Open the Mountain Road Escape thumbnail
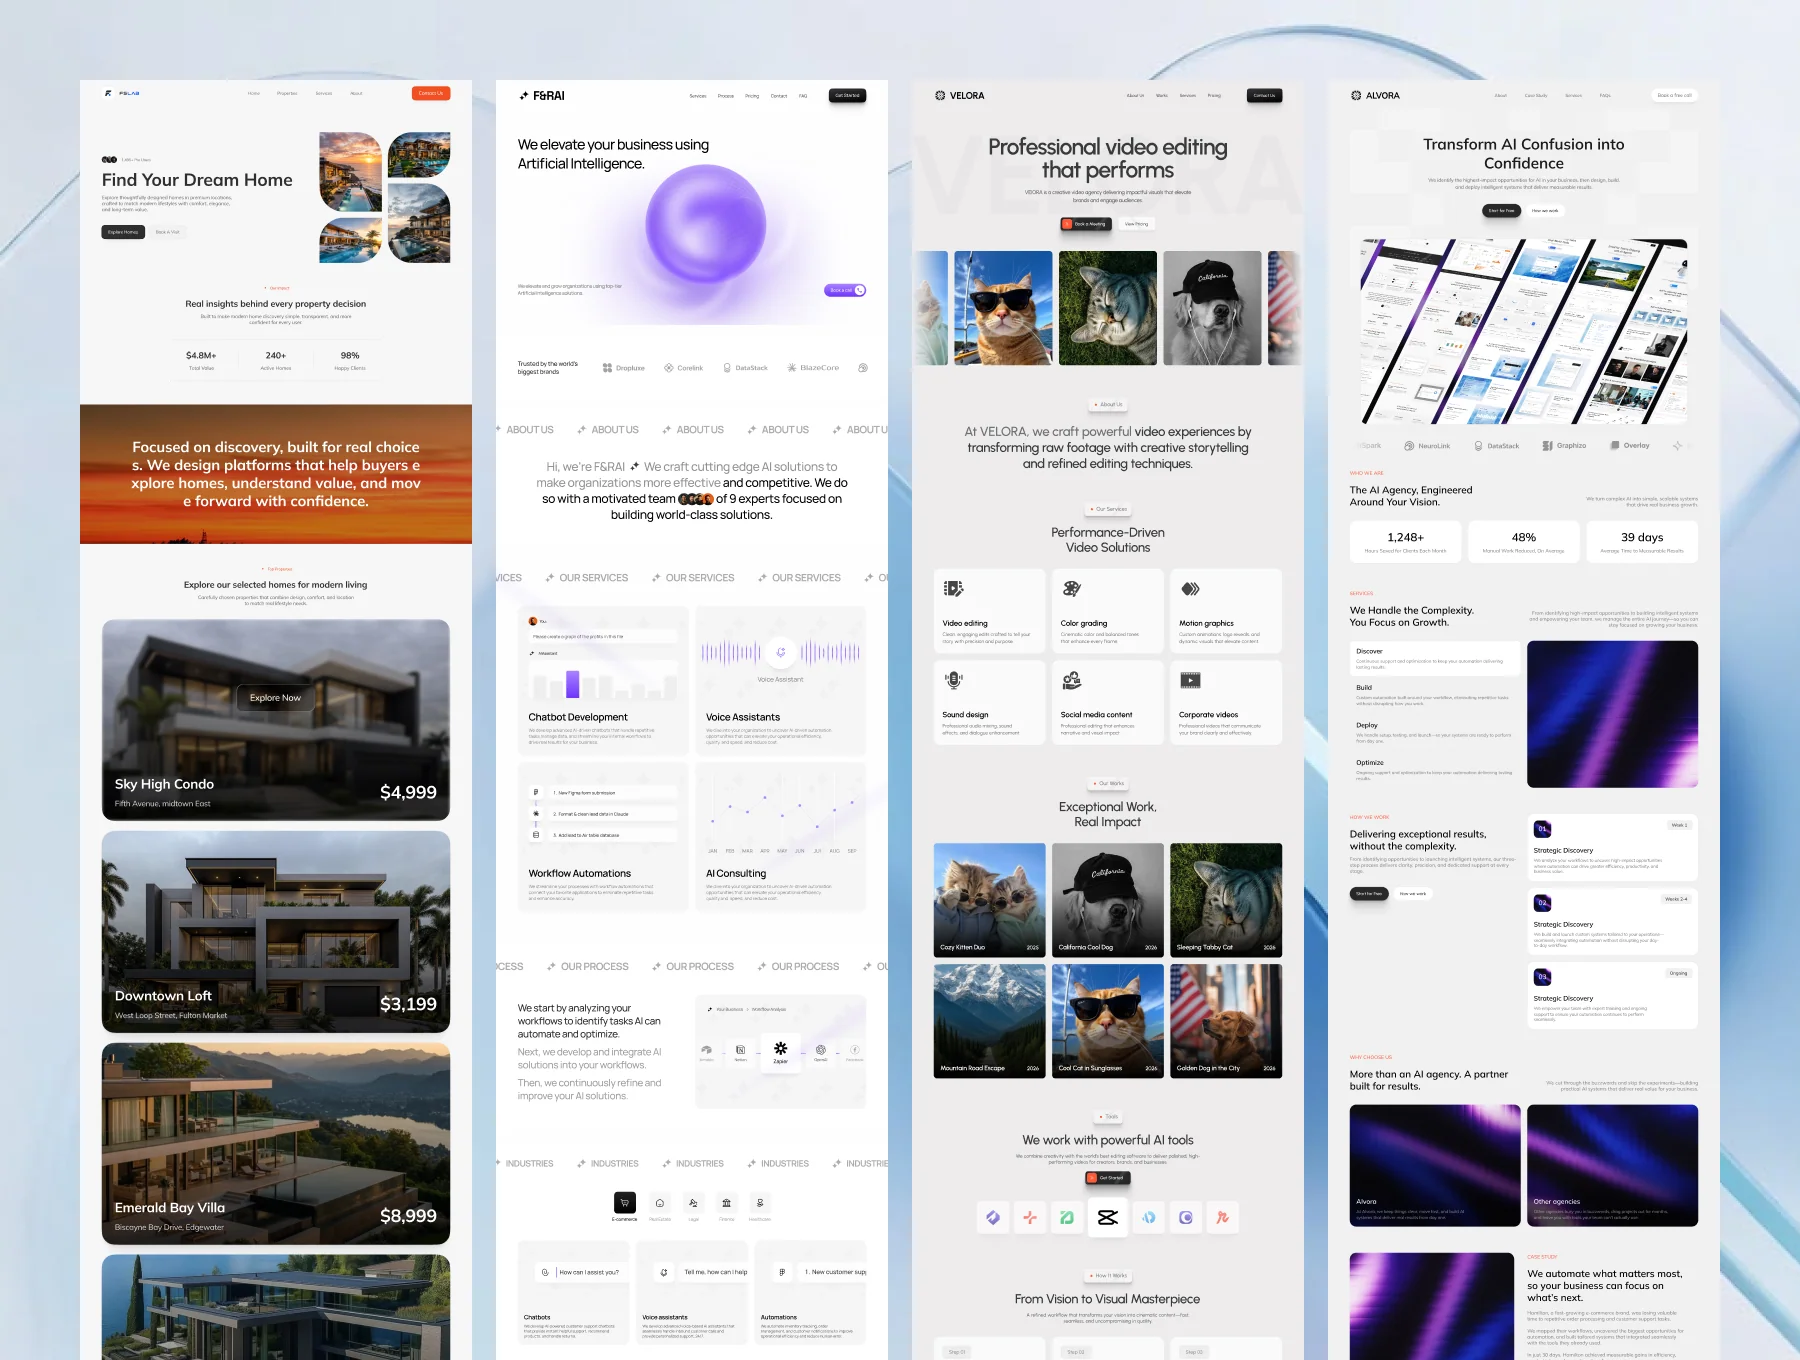The width and height of the screenshot is (1800, 1360). [x=990, y=1021]
